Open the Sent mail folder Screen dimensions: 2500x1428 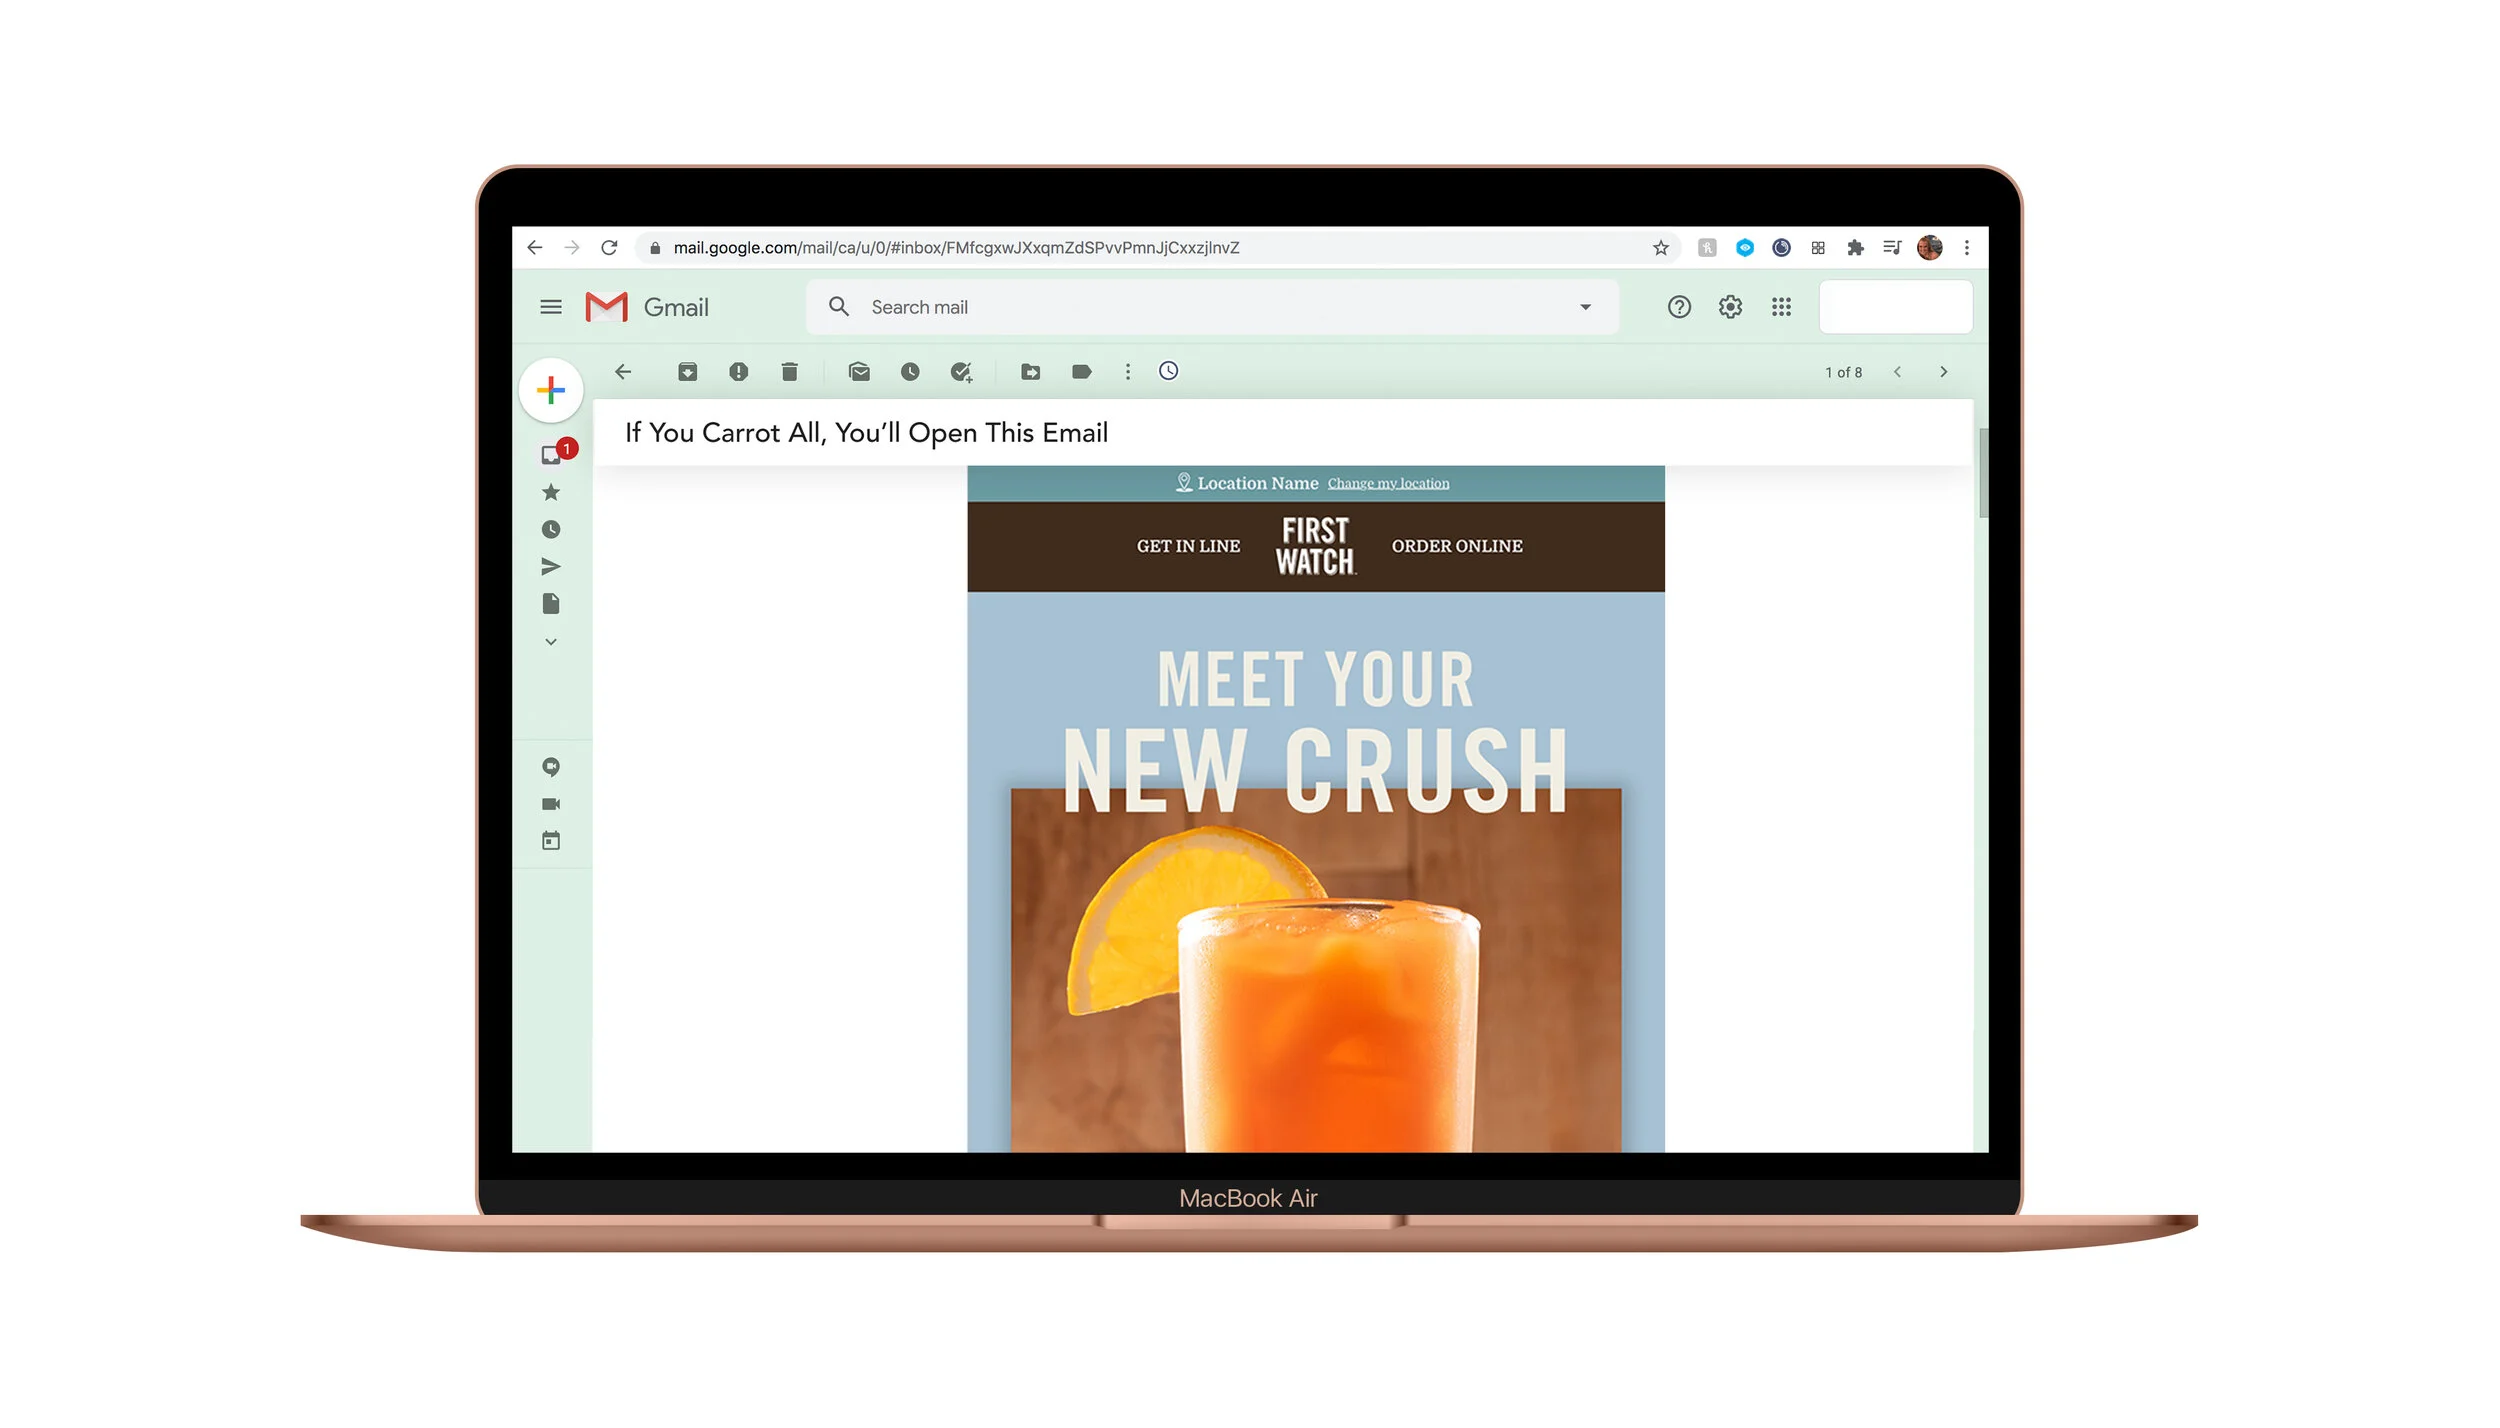click(551, 566)
